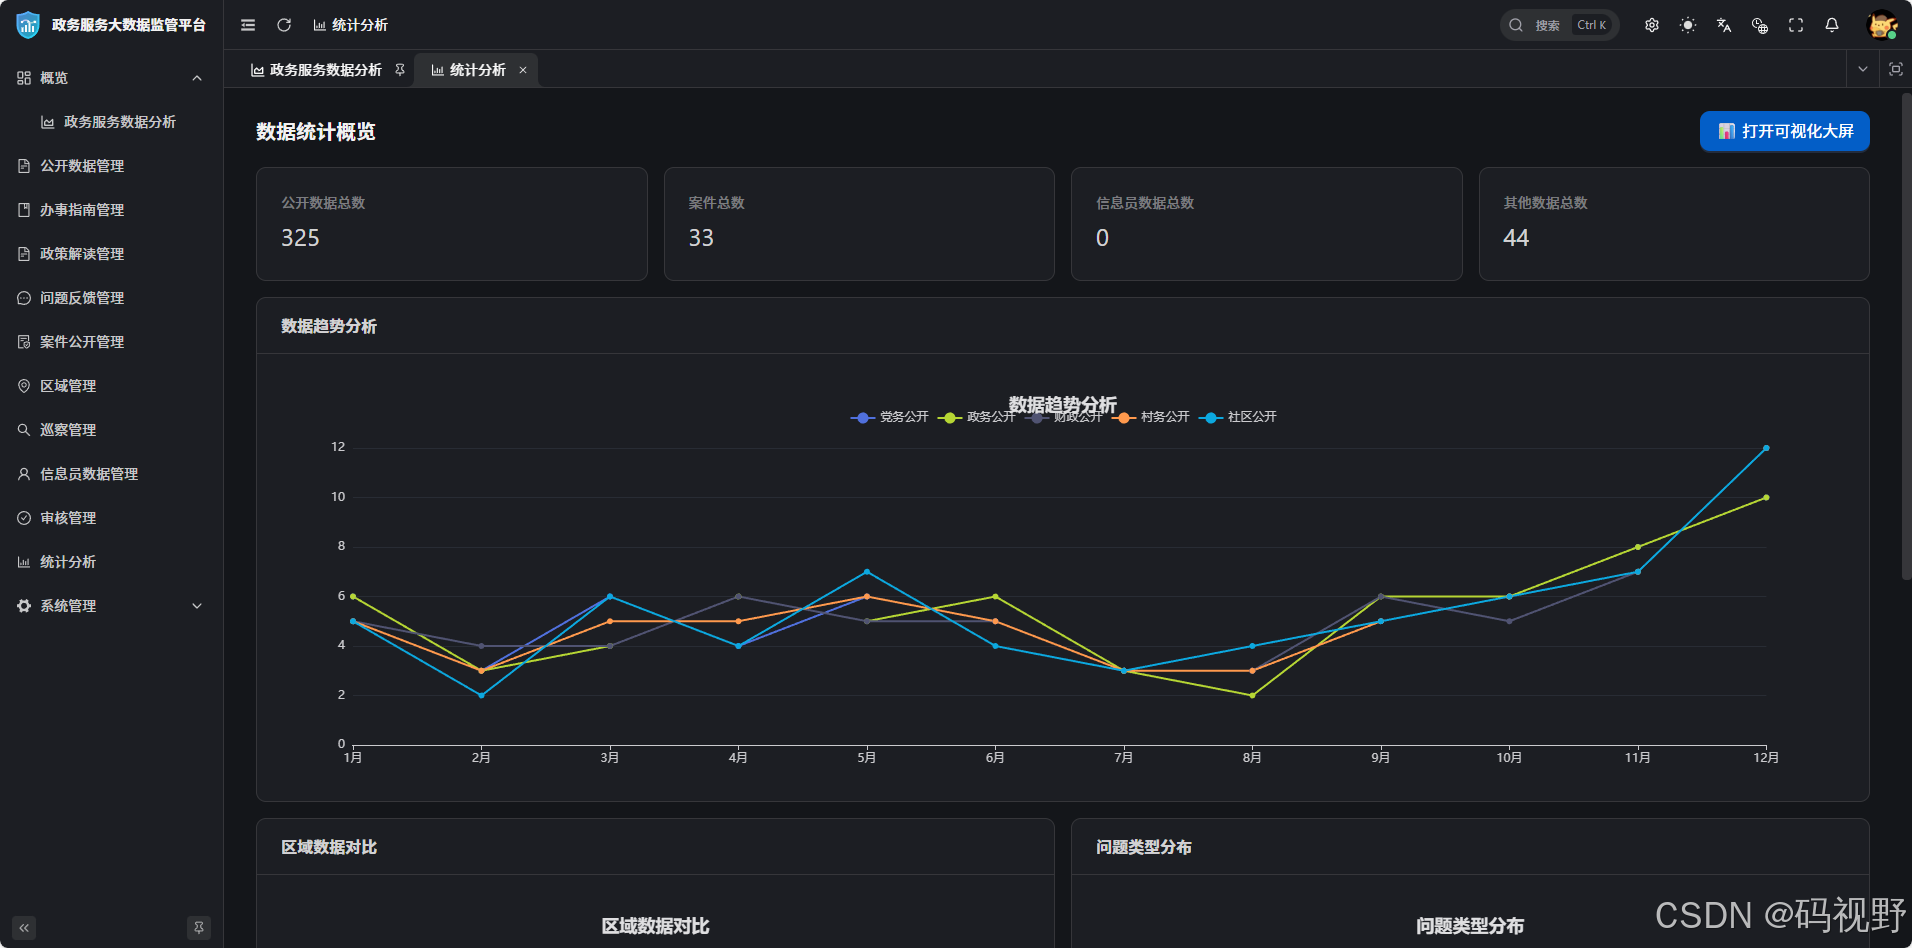The image size is (1912, 948).
Task: Open 问题反馈管理 menu item
Action: coord(111,298)
